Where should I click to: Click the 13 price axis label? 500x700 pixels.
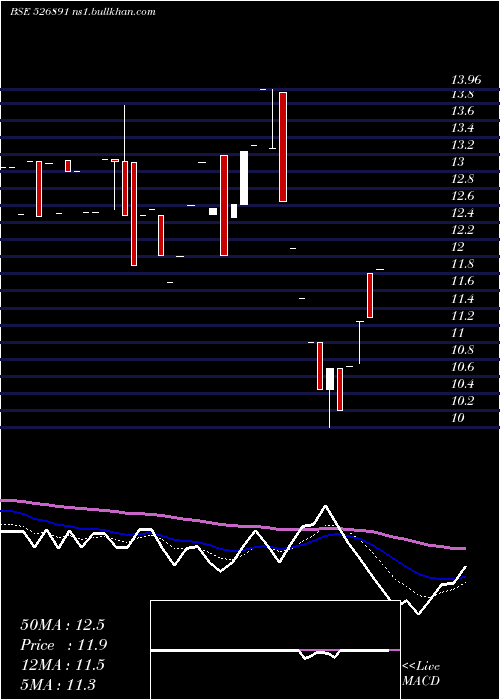[458, 162]
